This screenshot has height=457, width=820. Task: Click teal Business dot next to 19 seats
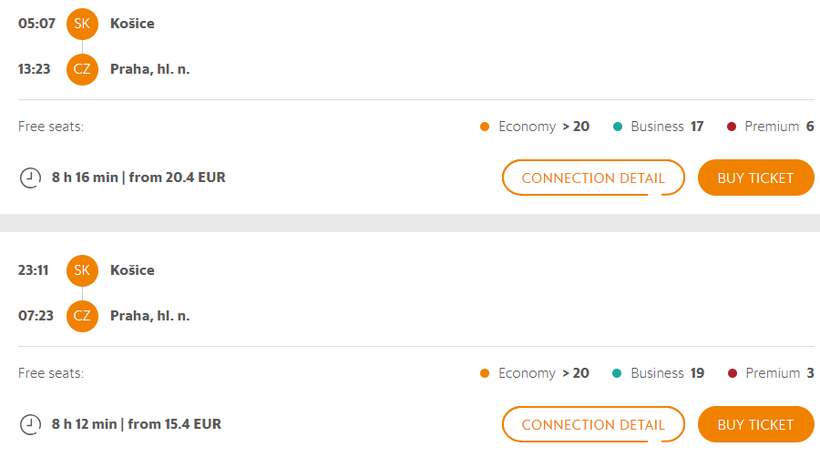click(x=617, y=373)
